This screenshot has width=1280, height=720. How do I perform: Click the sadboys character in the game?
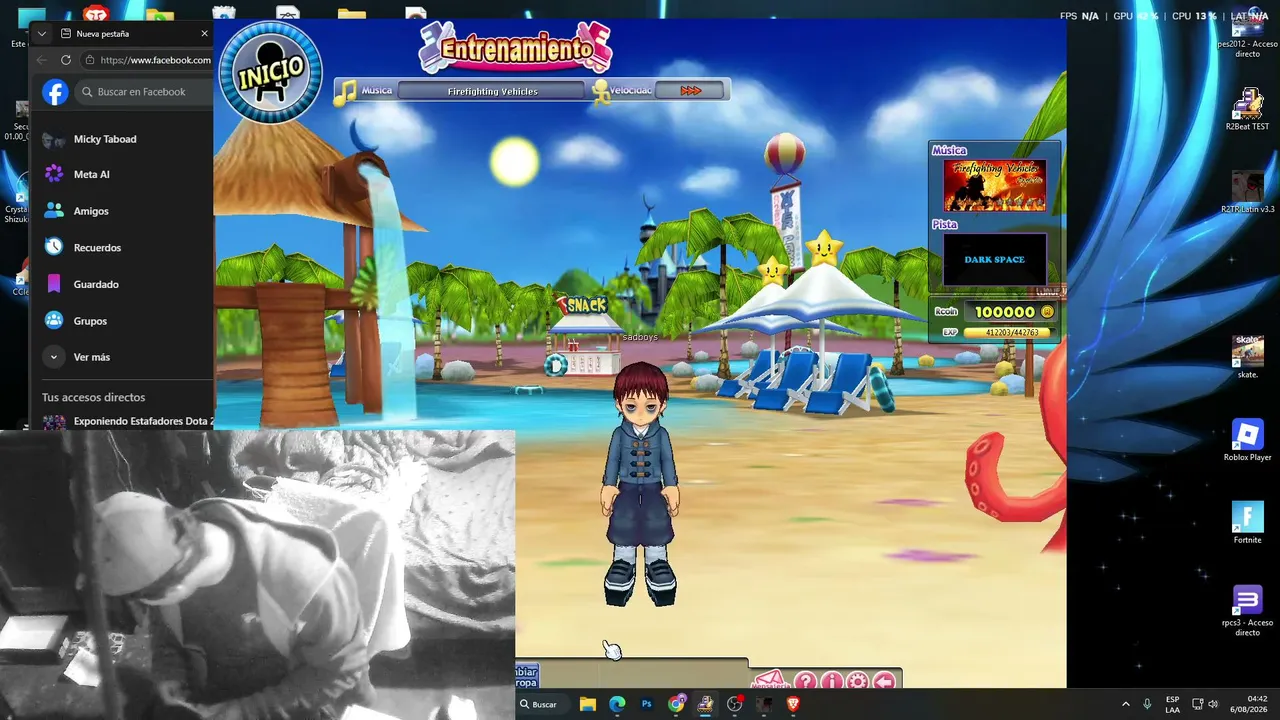(x=640, y=485)
